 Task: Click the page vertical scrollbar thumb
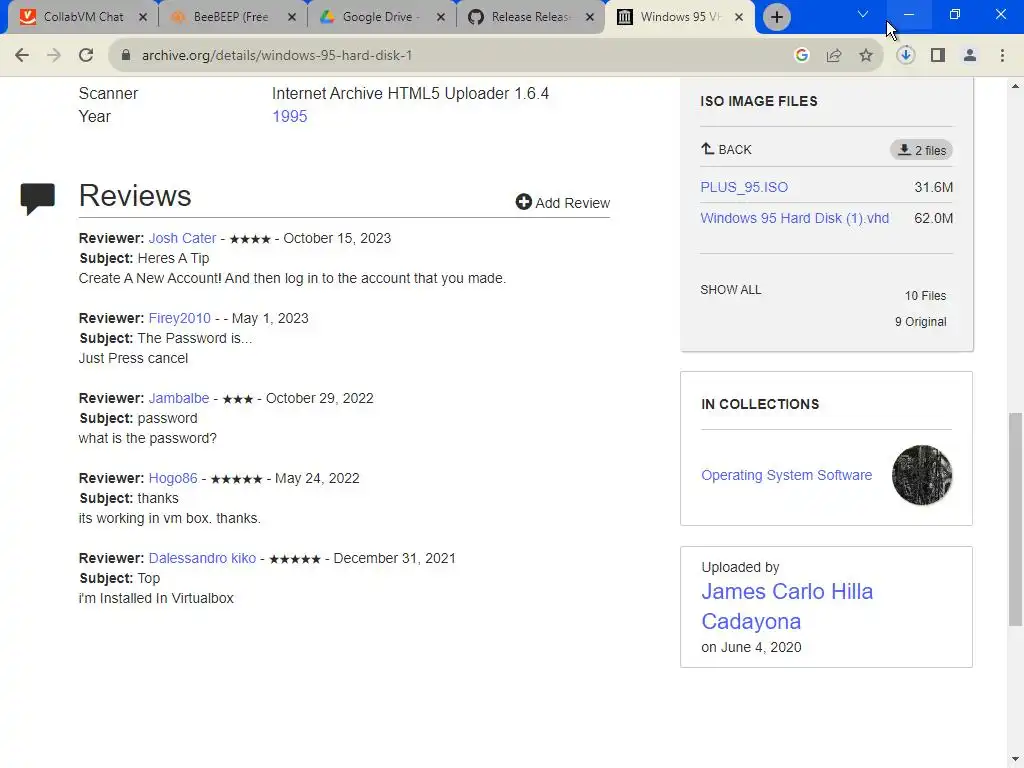click(x=1016, y=519)
